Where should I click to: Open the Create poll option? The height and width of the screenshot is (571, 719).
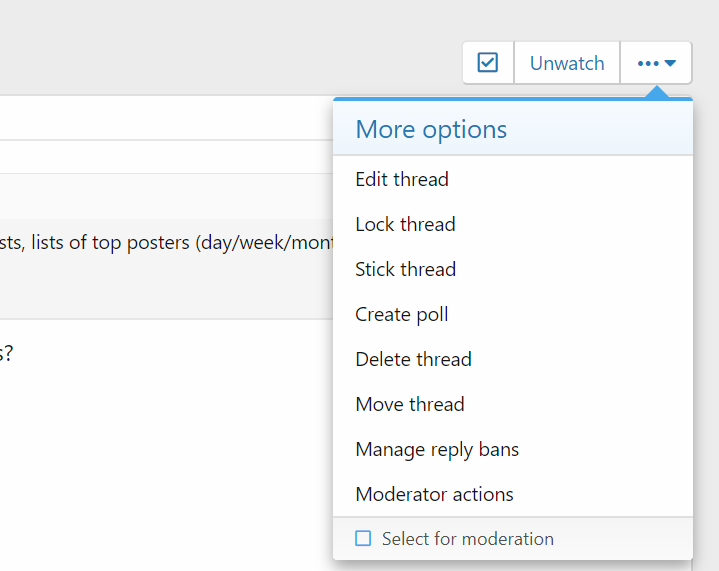(x=401, y=315)
